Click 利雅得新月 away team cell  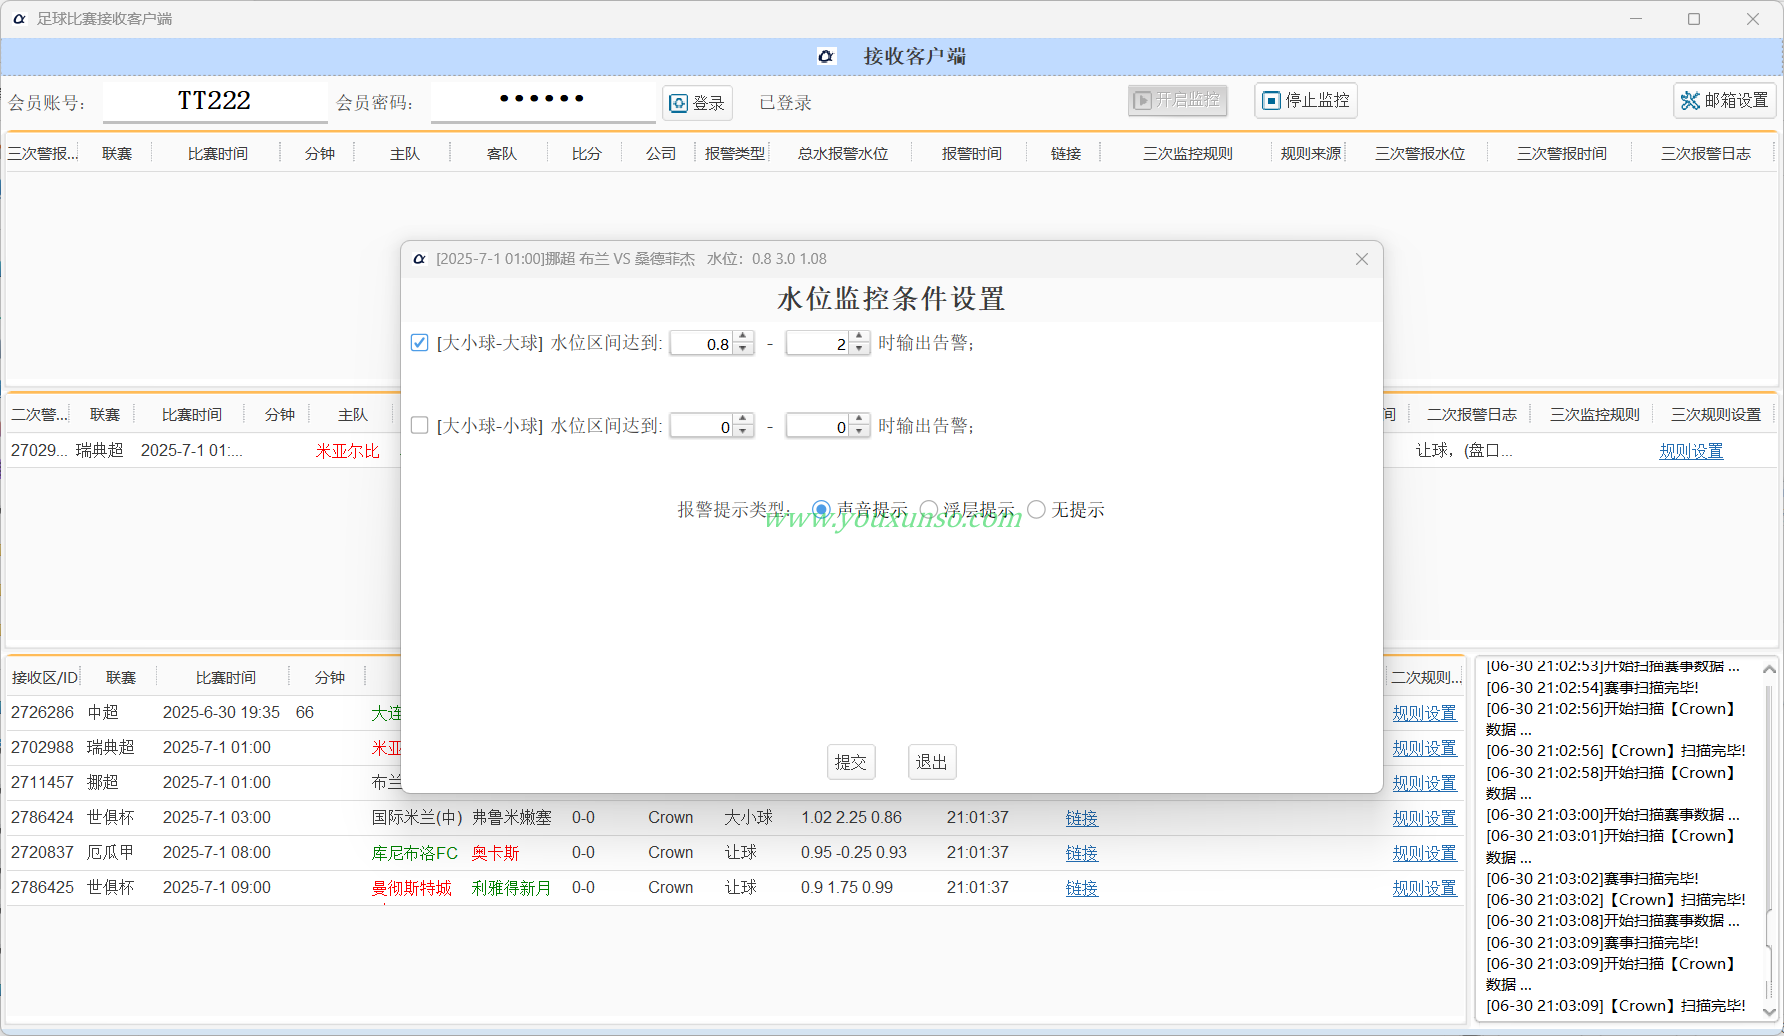pyautogui.click(x=512, y=888)
